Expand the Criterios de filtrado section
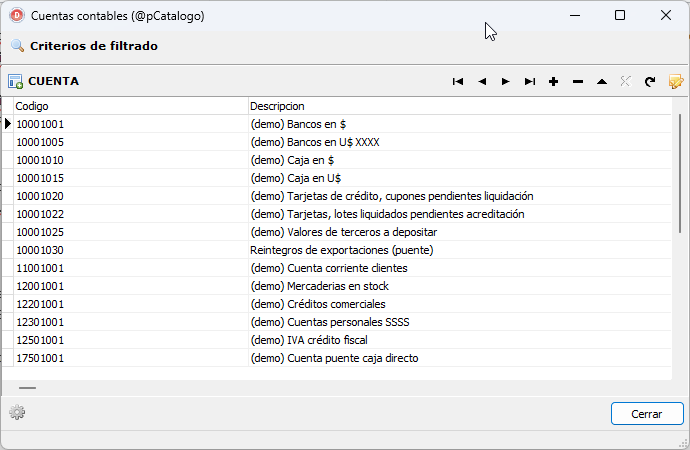The height and width of the screenshot is (450, 690). (x=94, y=46)
